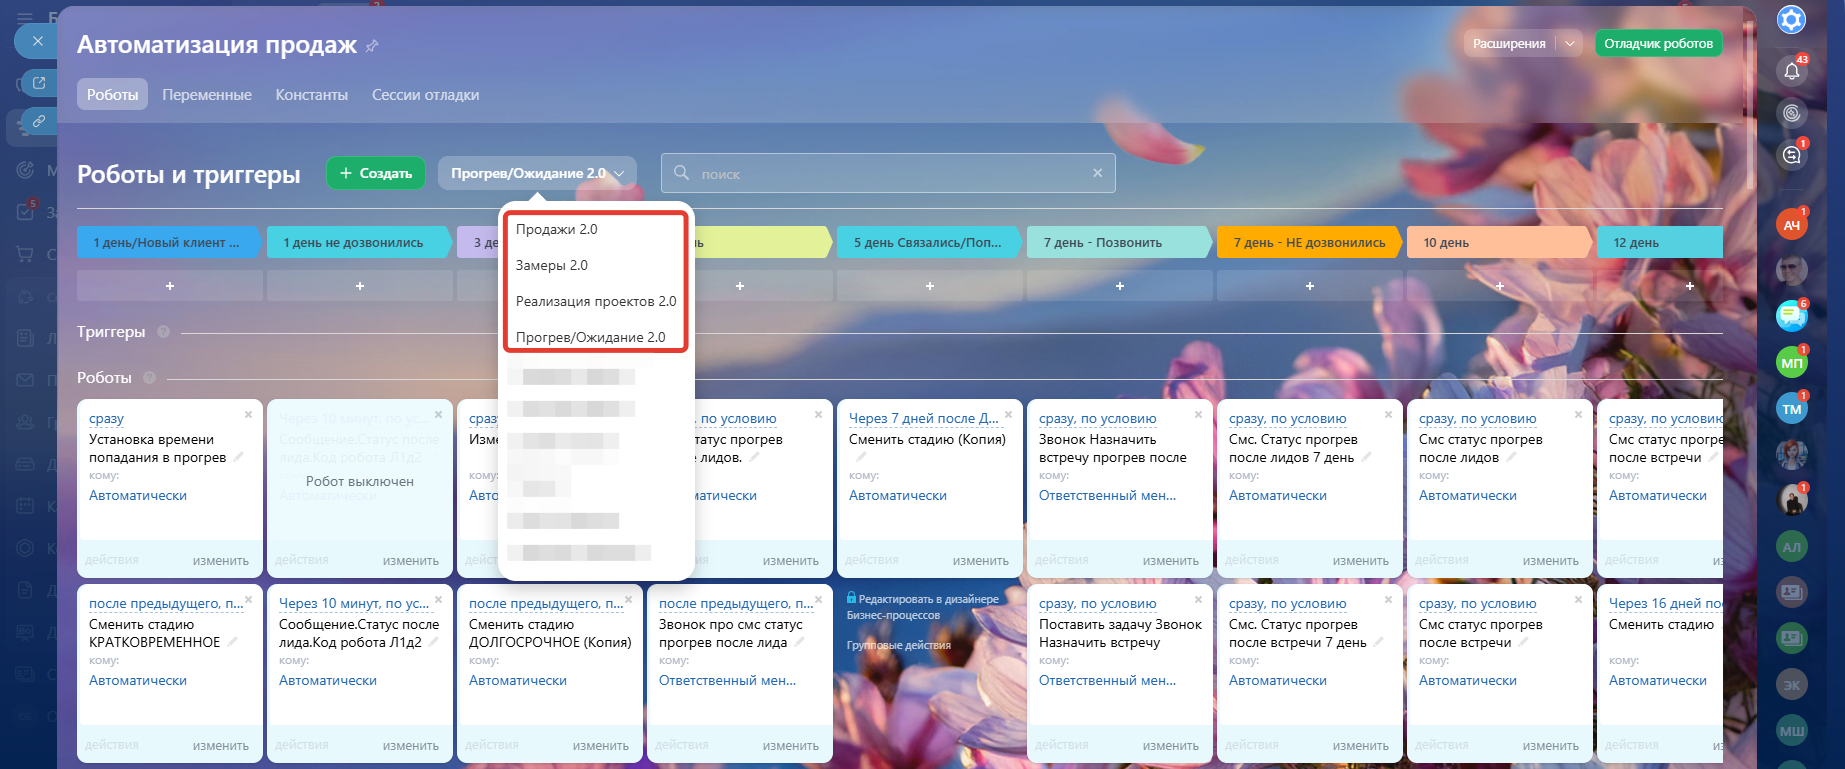Image resolution: width=1845 pixels, height=769 pixels.
Task: Pin the Автоматизация продаж page title
Action: pos(372,46)
